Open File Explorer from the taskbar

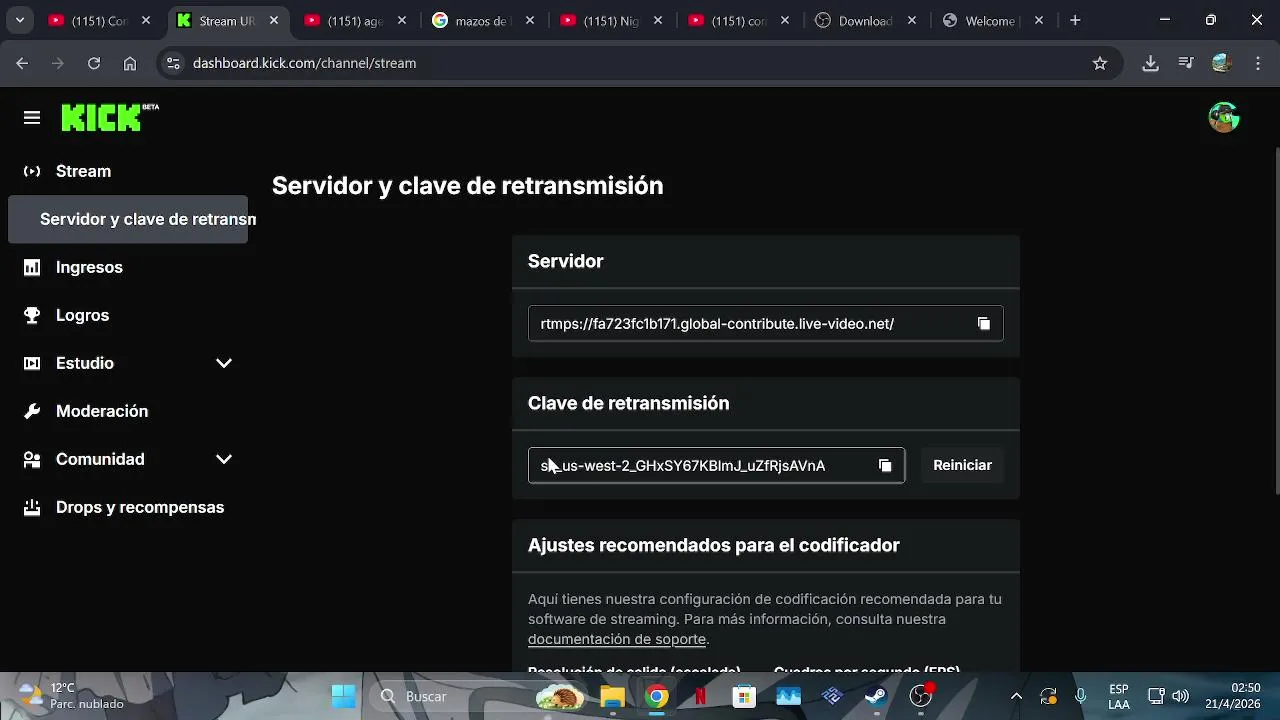pyautogui.click(x=612, y=696)
